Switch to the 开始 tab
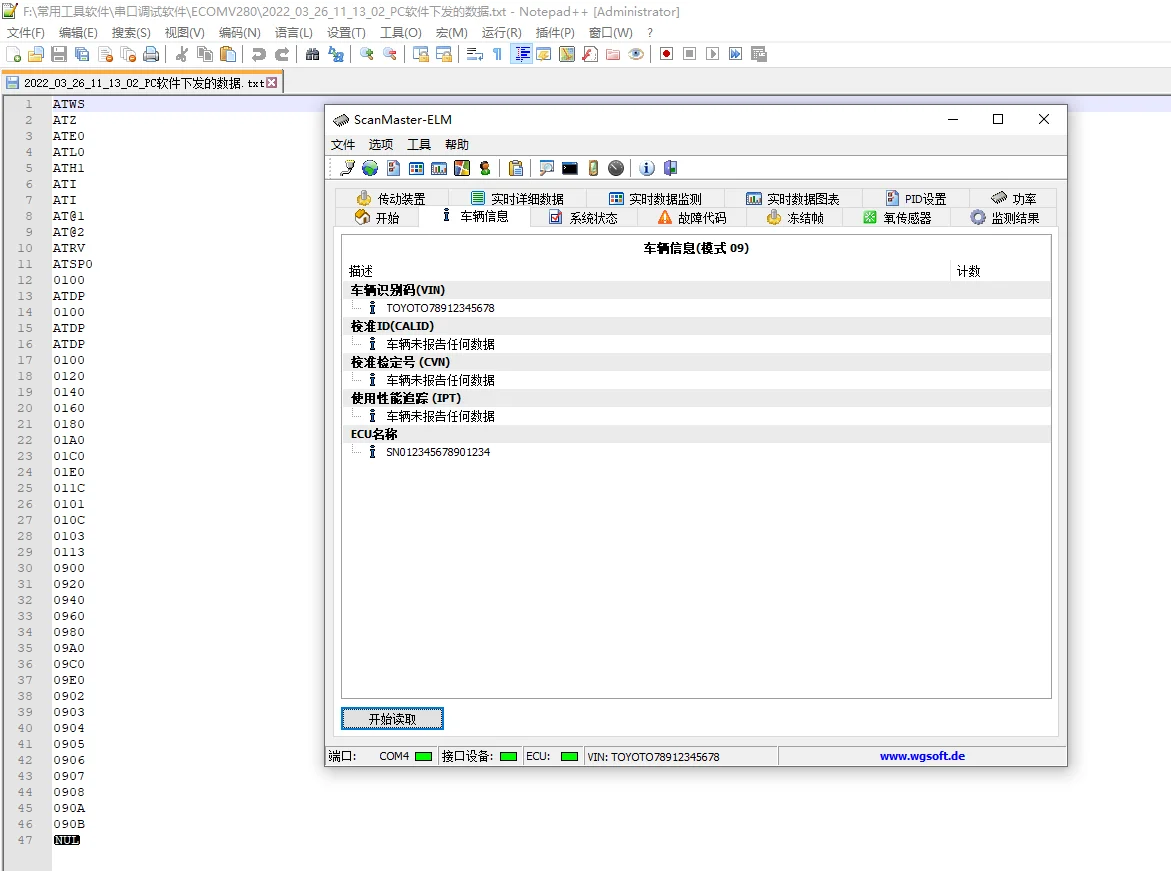1171x871 pixels. (377, 218)
